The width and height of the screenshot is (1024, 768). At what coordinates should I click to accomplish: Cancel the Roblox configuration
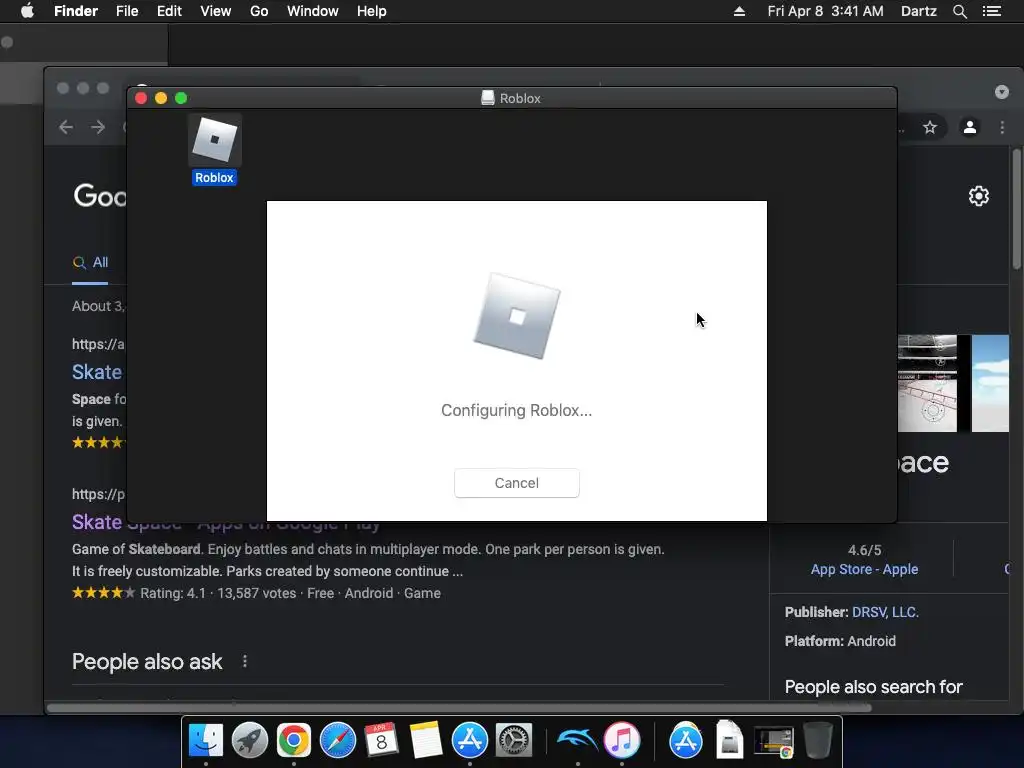pyautogui.click(x=517, y=483)
